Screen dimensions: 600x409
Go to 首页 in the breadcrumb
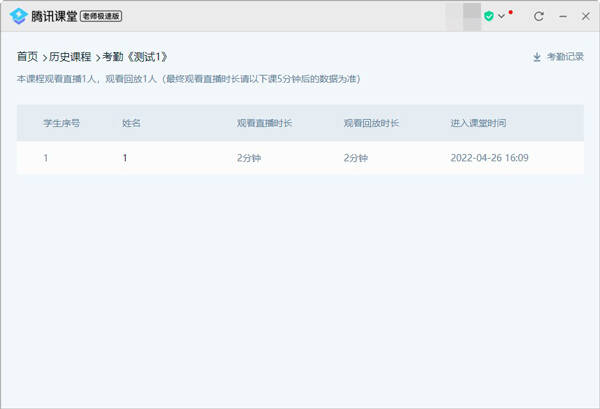point(28,57)
